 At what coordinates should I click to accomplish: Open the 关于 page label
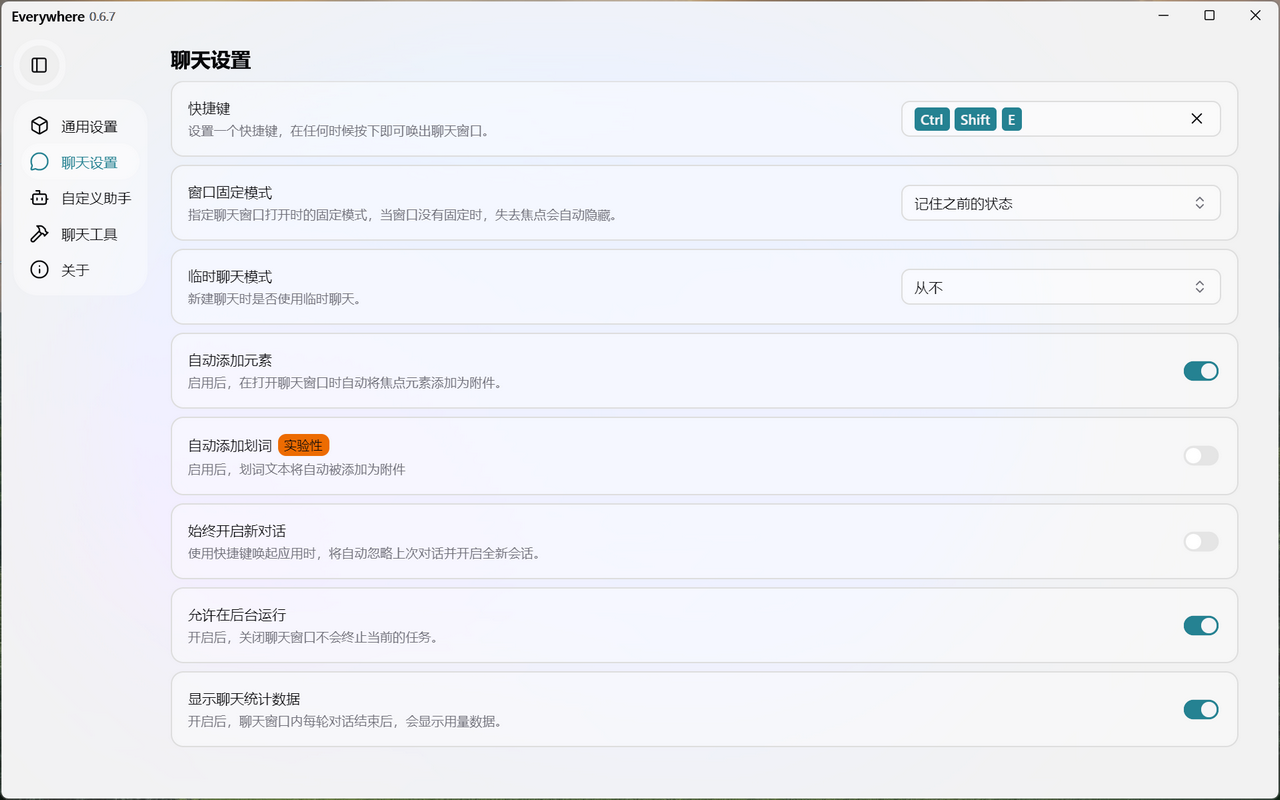(x=76, y=270)
